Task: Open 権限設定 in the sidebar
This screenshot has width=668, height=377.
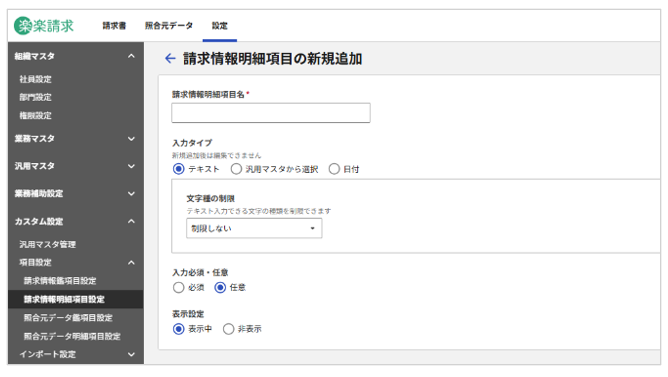Action: pyautogui.click(x=35, y=115)
